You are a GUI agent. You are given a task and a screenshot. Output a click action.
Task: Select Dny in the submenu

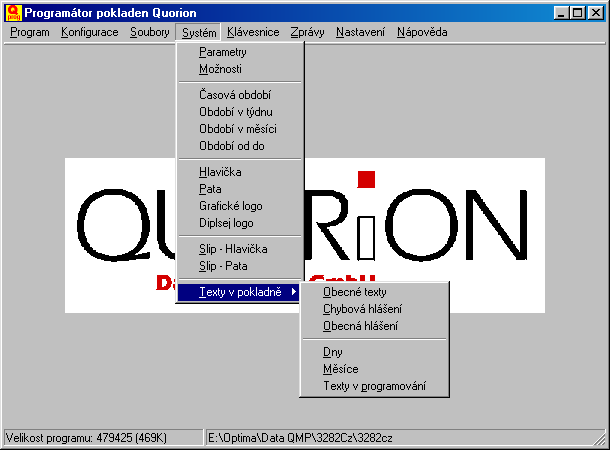pos(374,352)
